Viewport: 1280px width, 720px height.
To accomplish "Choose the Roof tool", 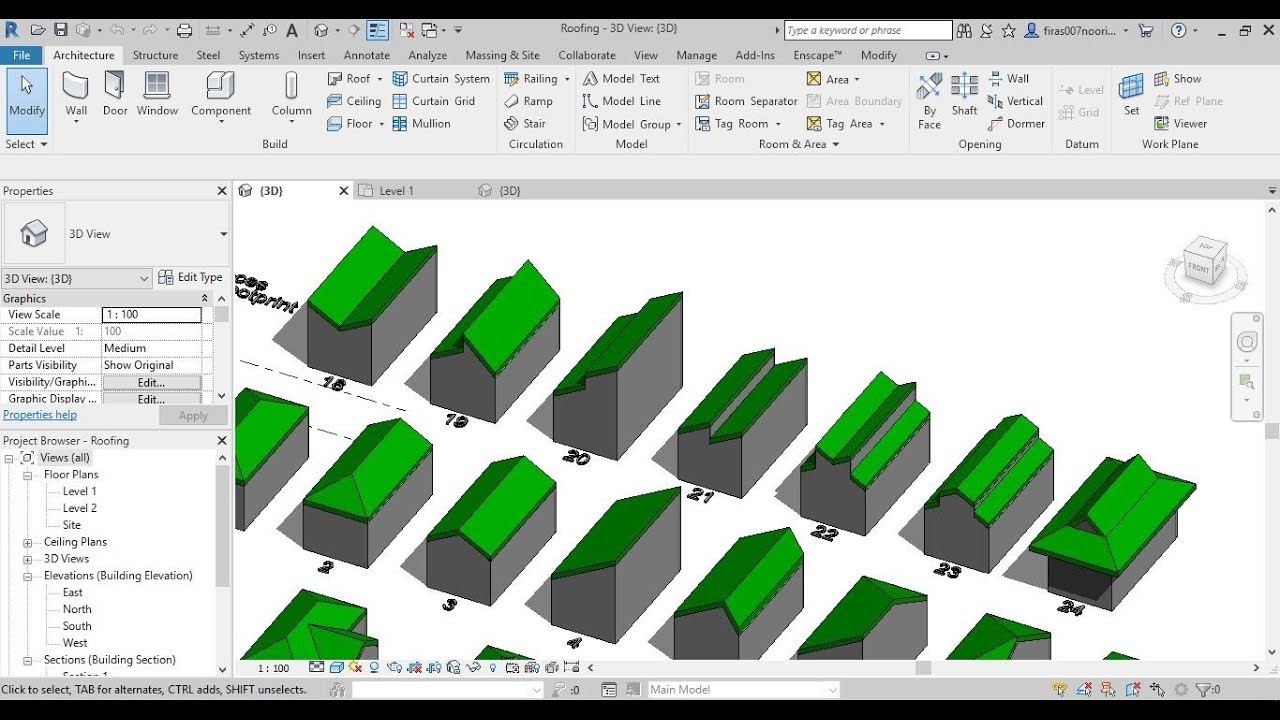I will [349, 78].
